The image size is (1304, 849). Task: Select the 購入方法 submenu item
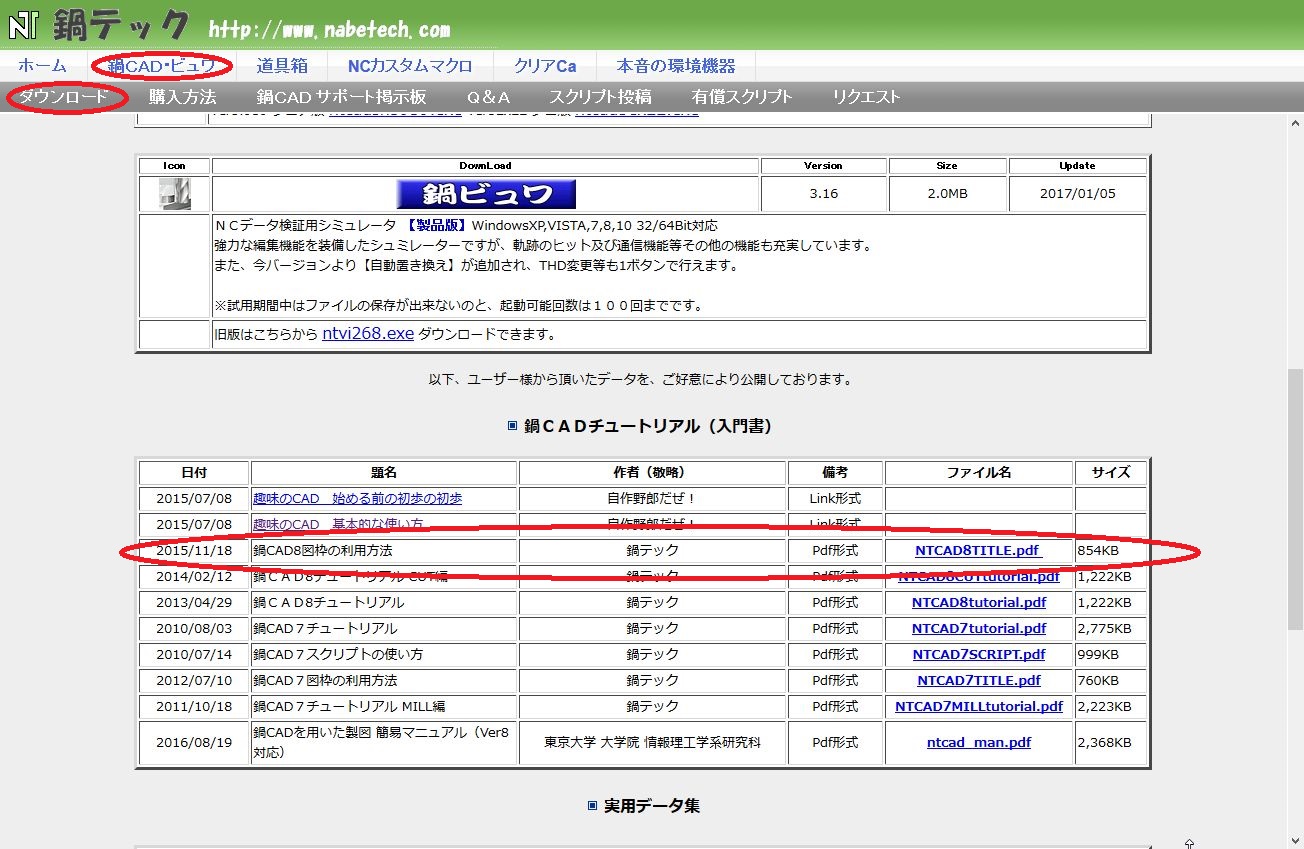[183, 97]
